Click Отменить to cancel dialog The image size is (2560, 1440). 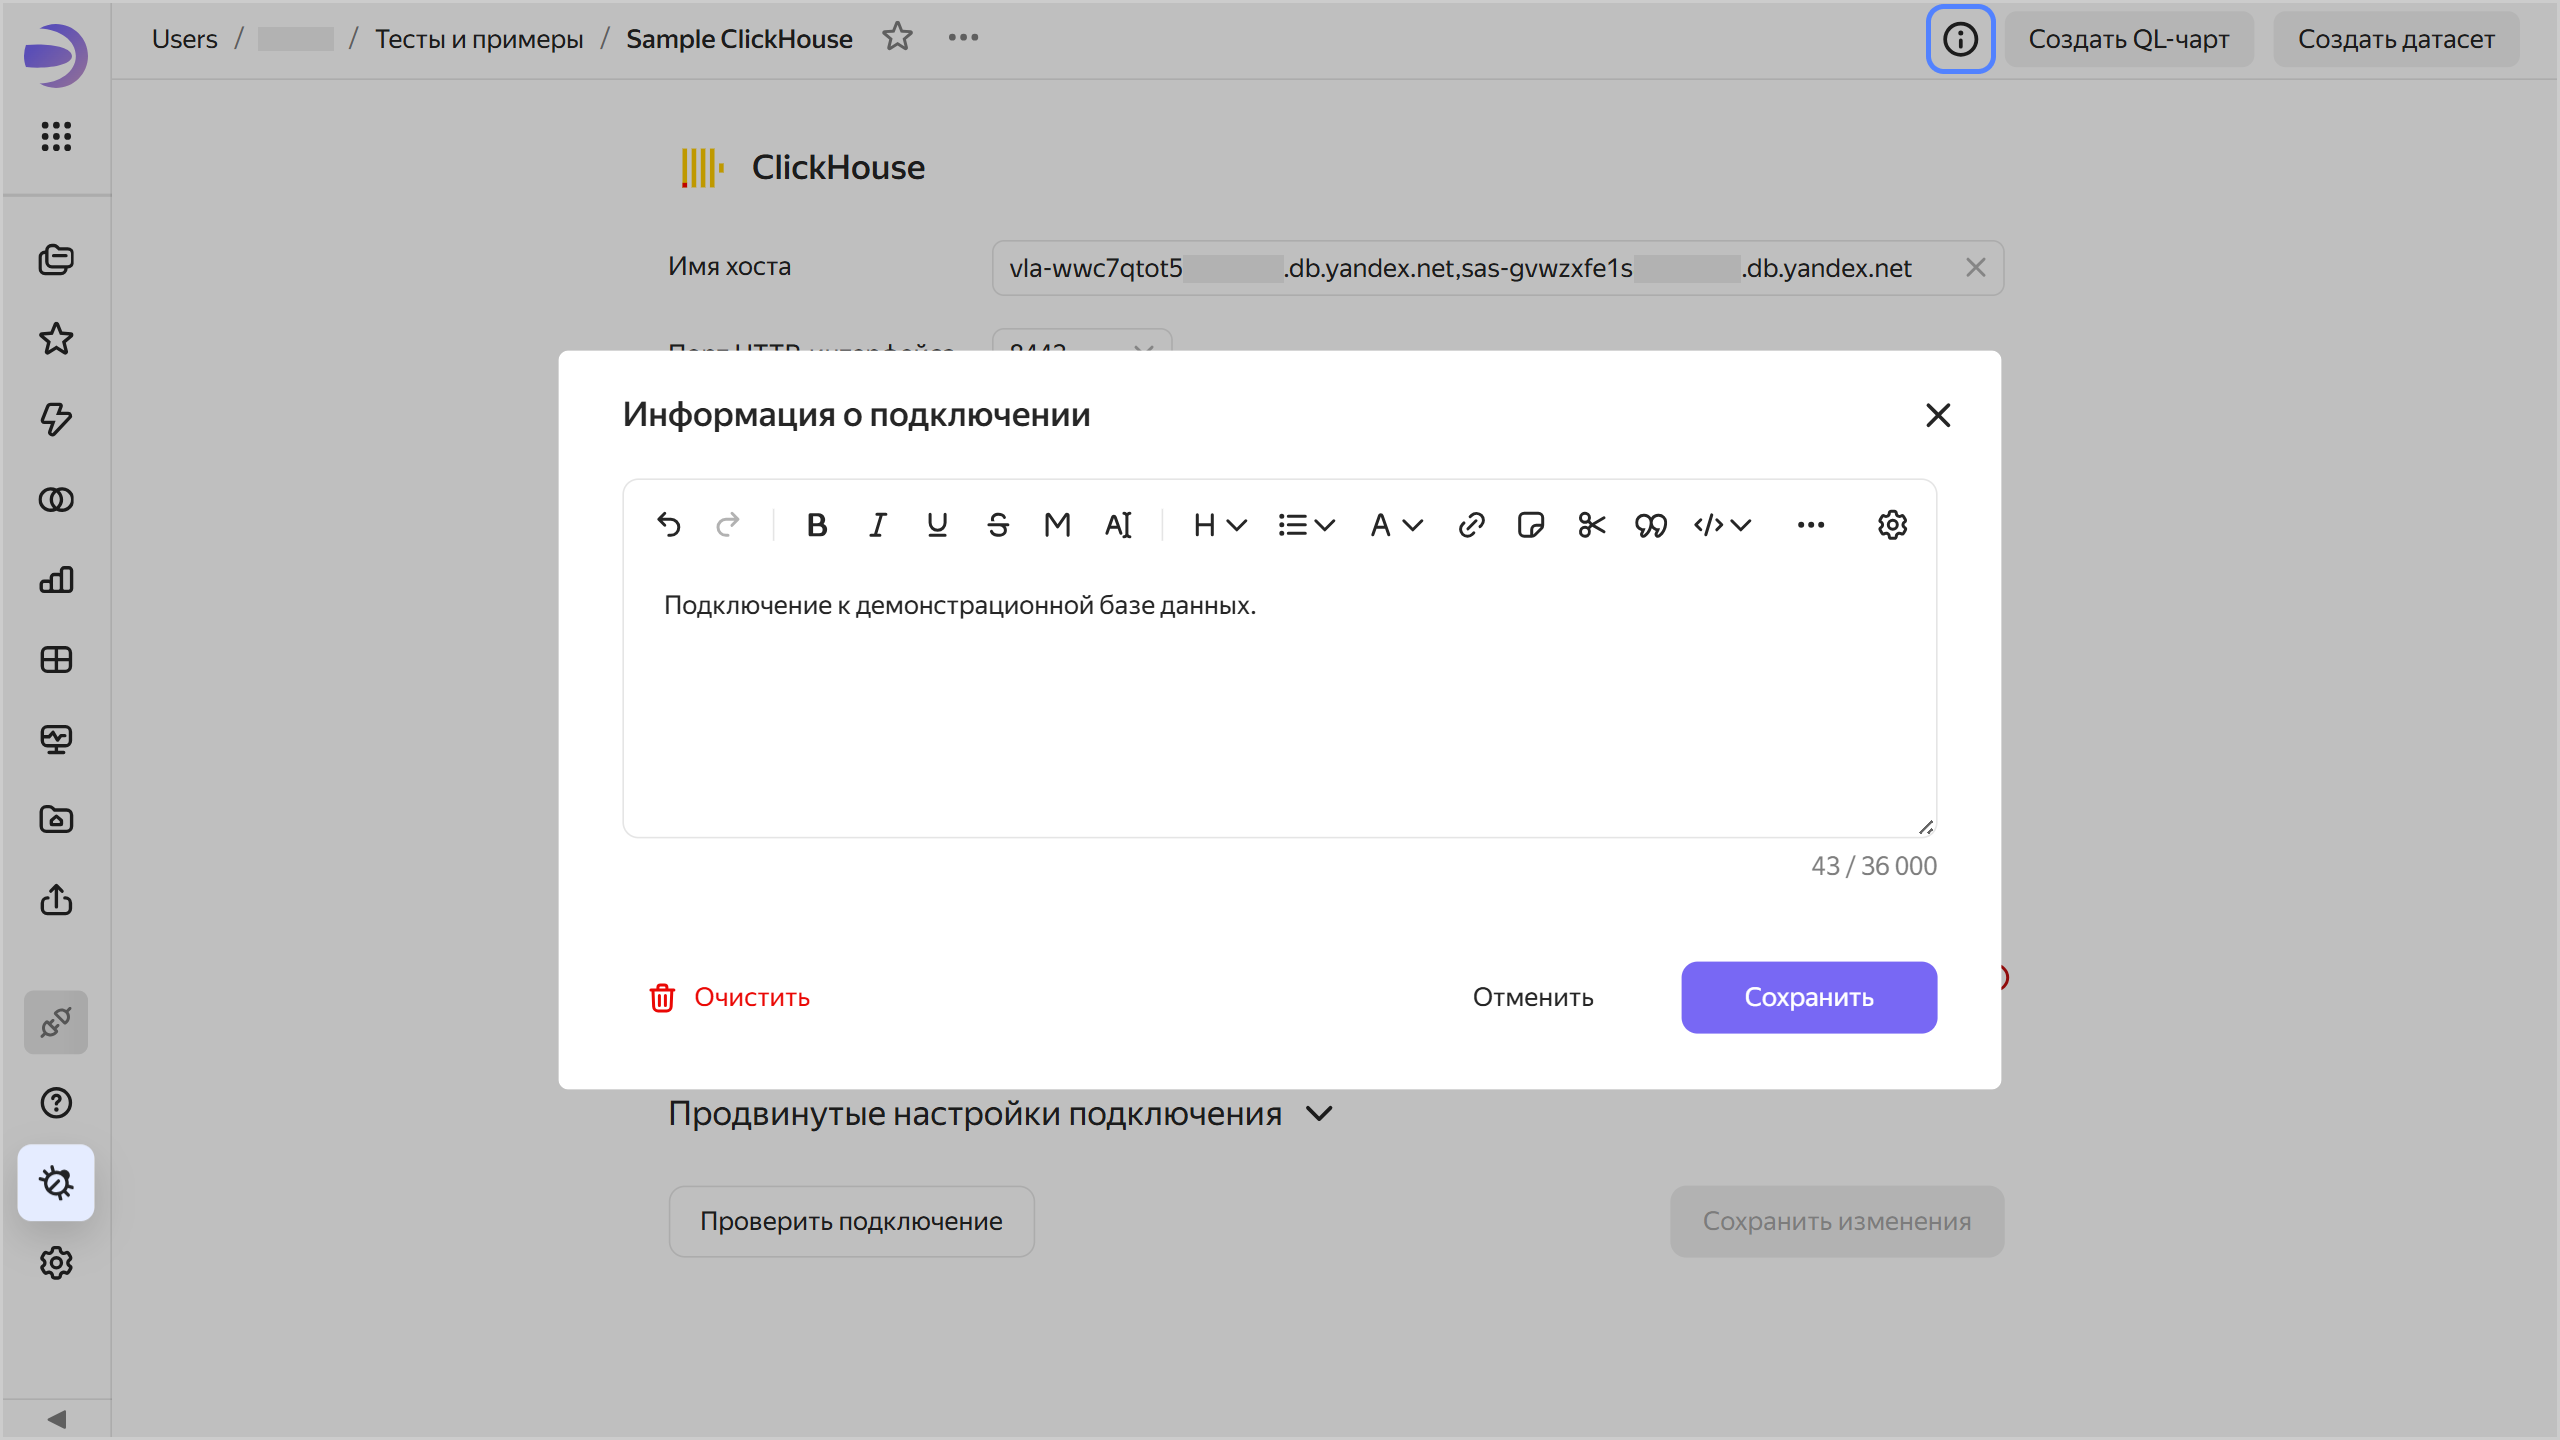1532,997
